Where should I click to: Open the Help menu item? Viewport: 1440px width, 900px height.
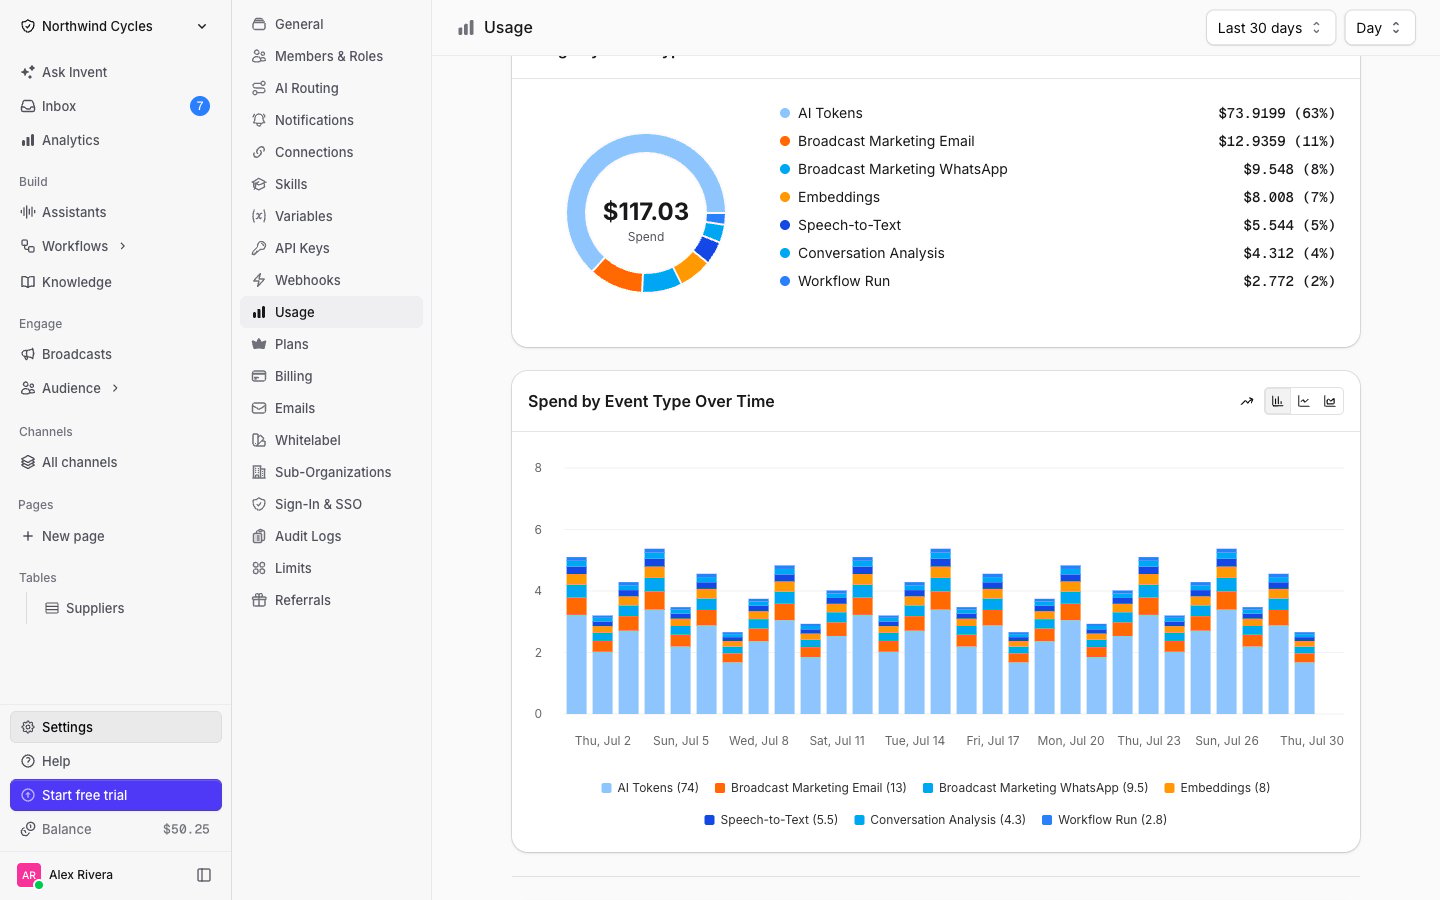[x=116, y=761]
